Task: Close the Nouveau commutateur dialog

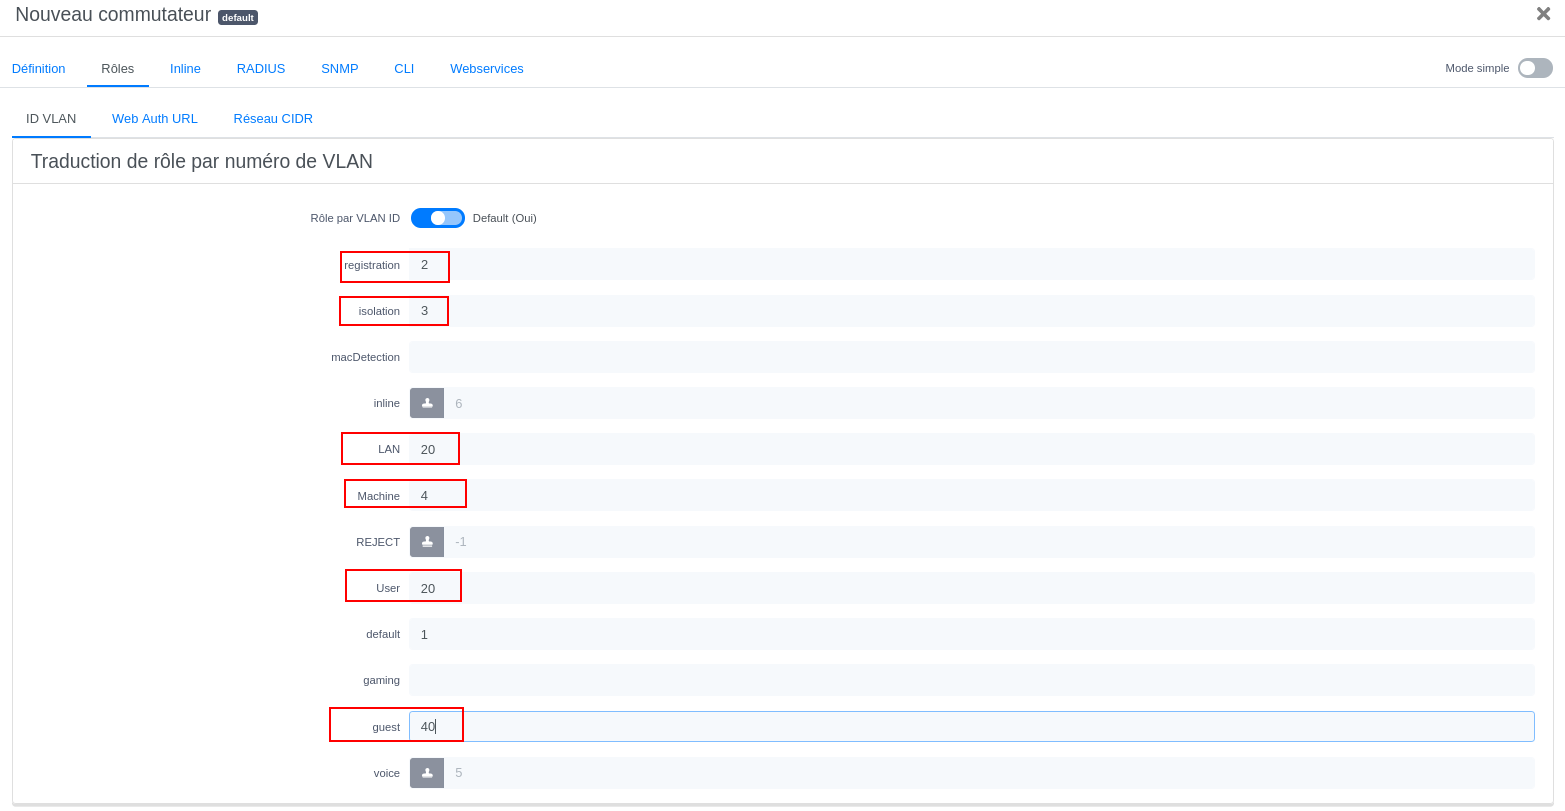Action: pos(1543,14)
